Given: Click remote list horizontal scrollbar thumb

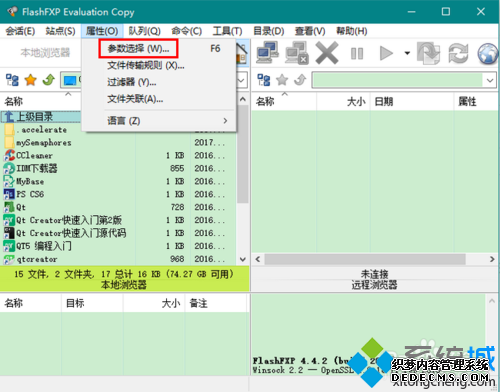Looking at the screenshot, I should point(365,259).
